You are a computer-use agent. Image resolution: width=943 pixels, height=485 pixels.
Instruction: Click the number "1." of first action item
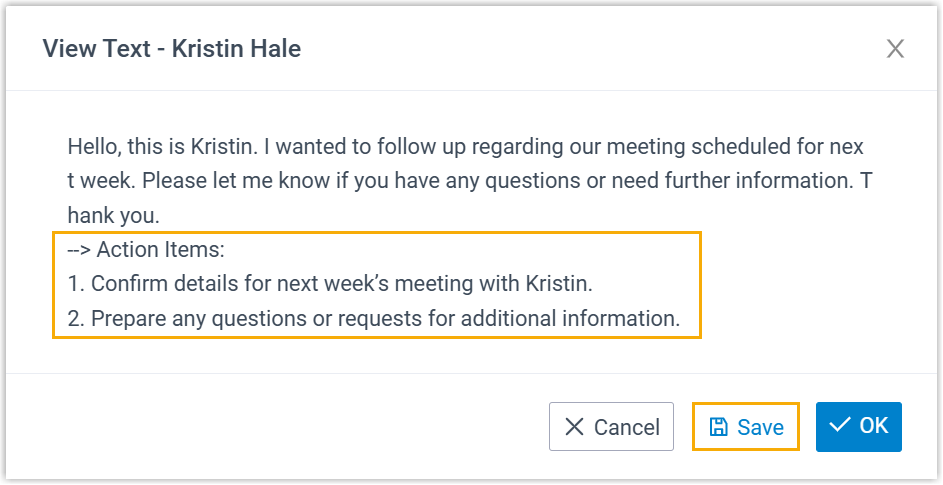76,284
